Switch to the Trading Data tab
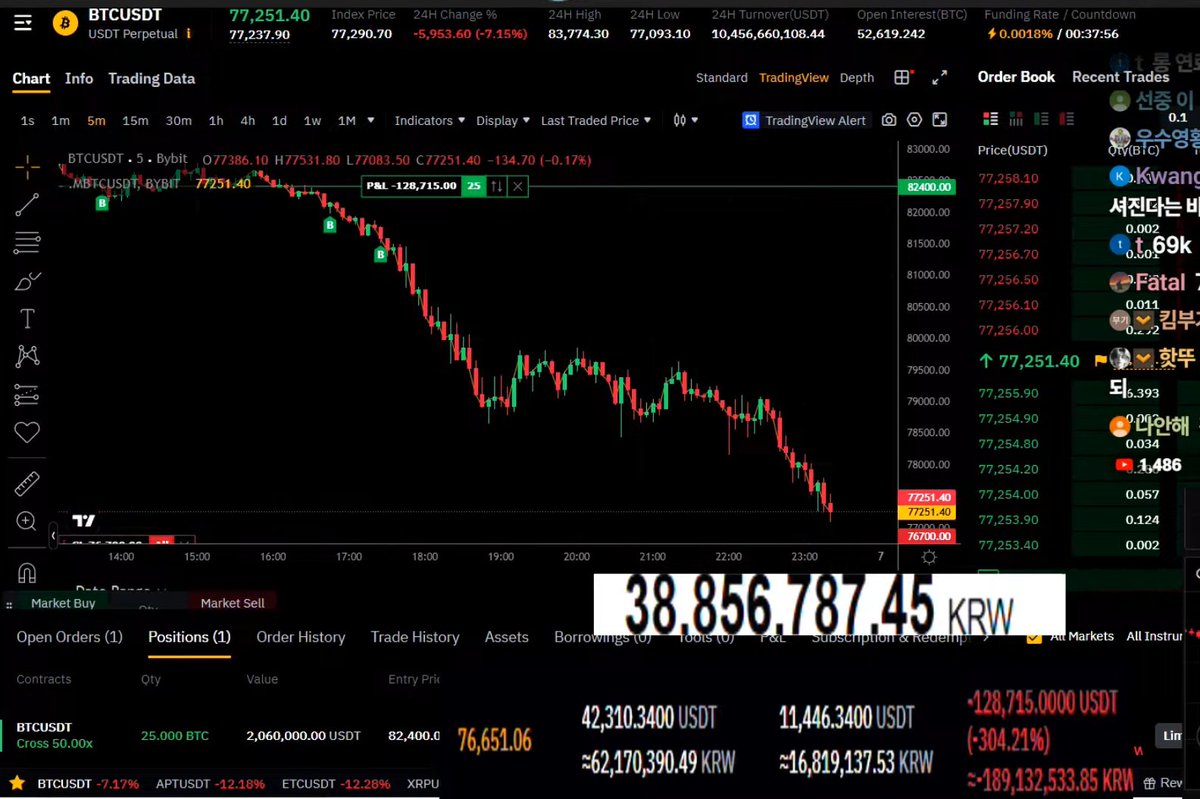This screenshot has height=799, width=1200. (x=151, y=78)
